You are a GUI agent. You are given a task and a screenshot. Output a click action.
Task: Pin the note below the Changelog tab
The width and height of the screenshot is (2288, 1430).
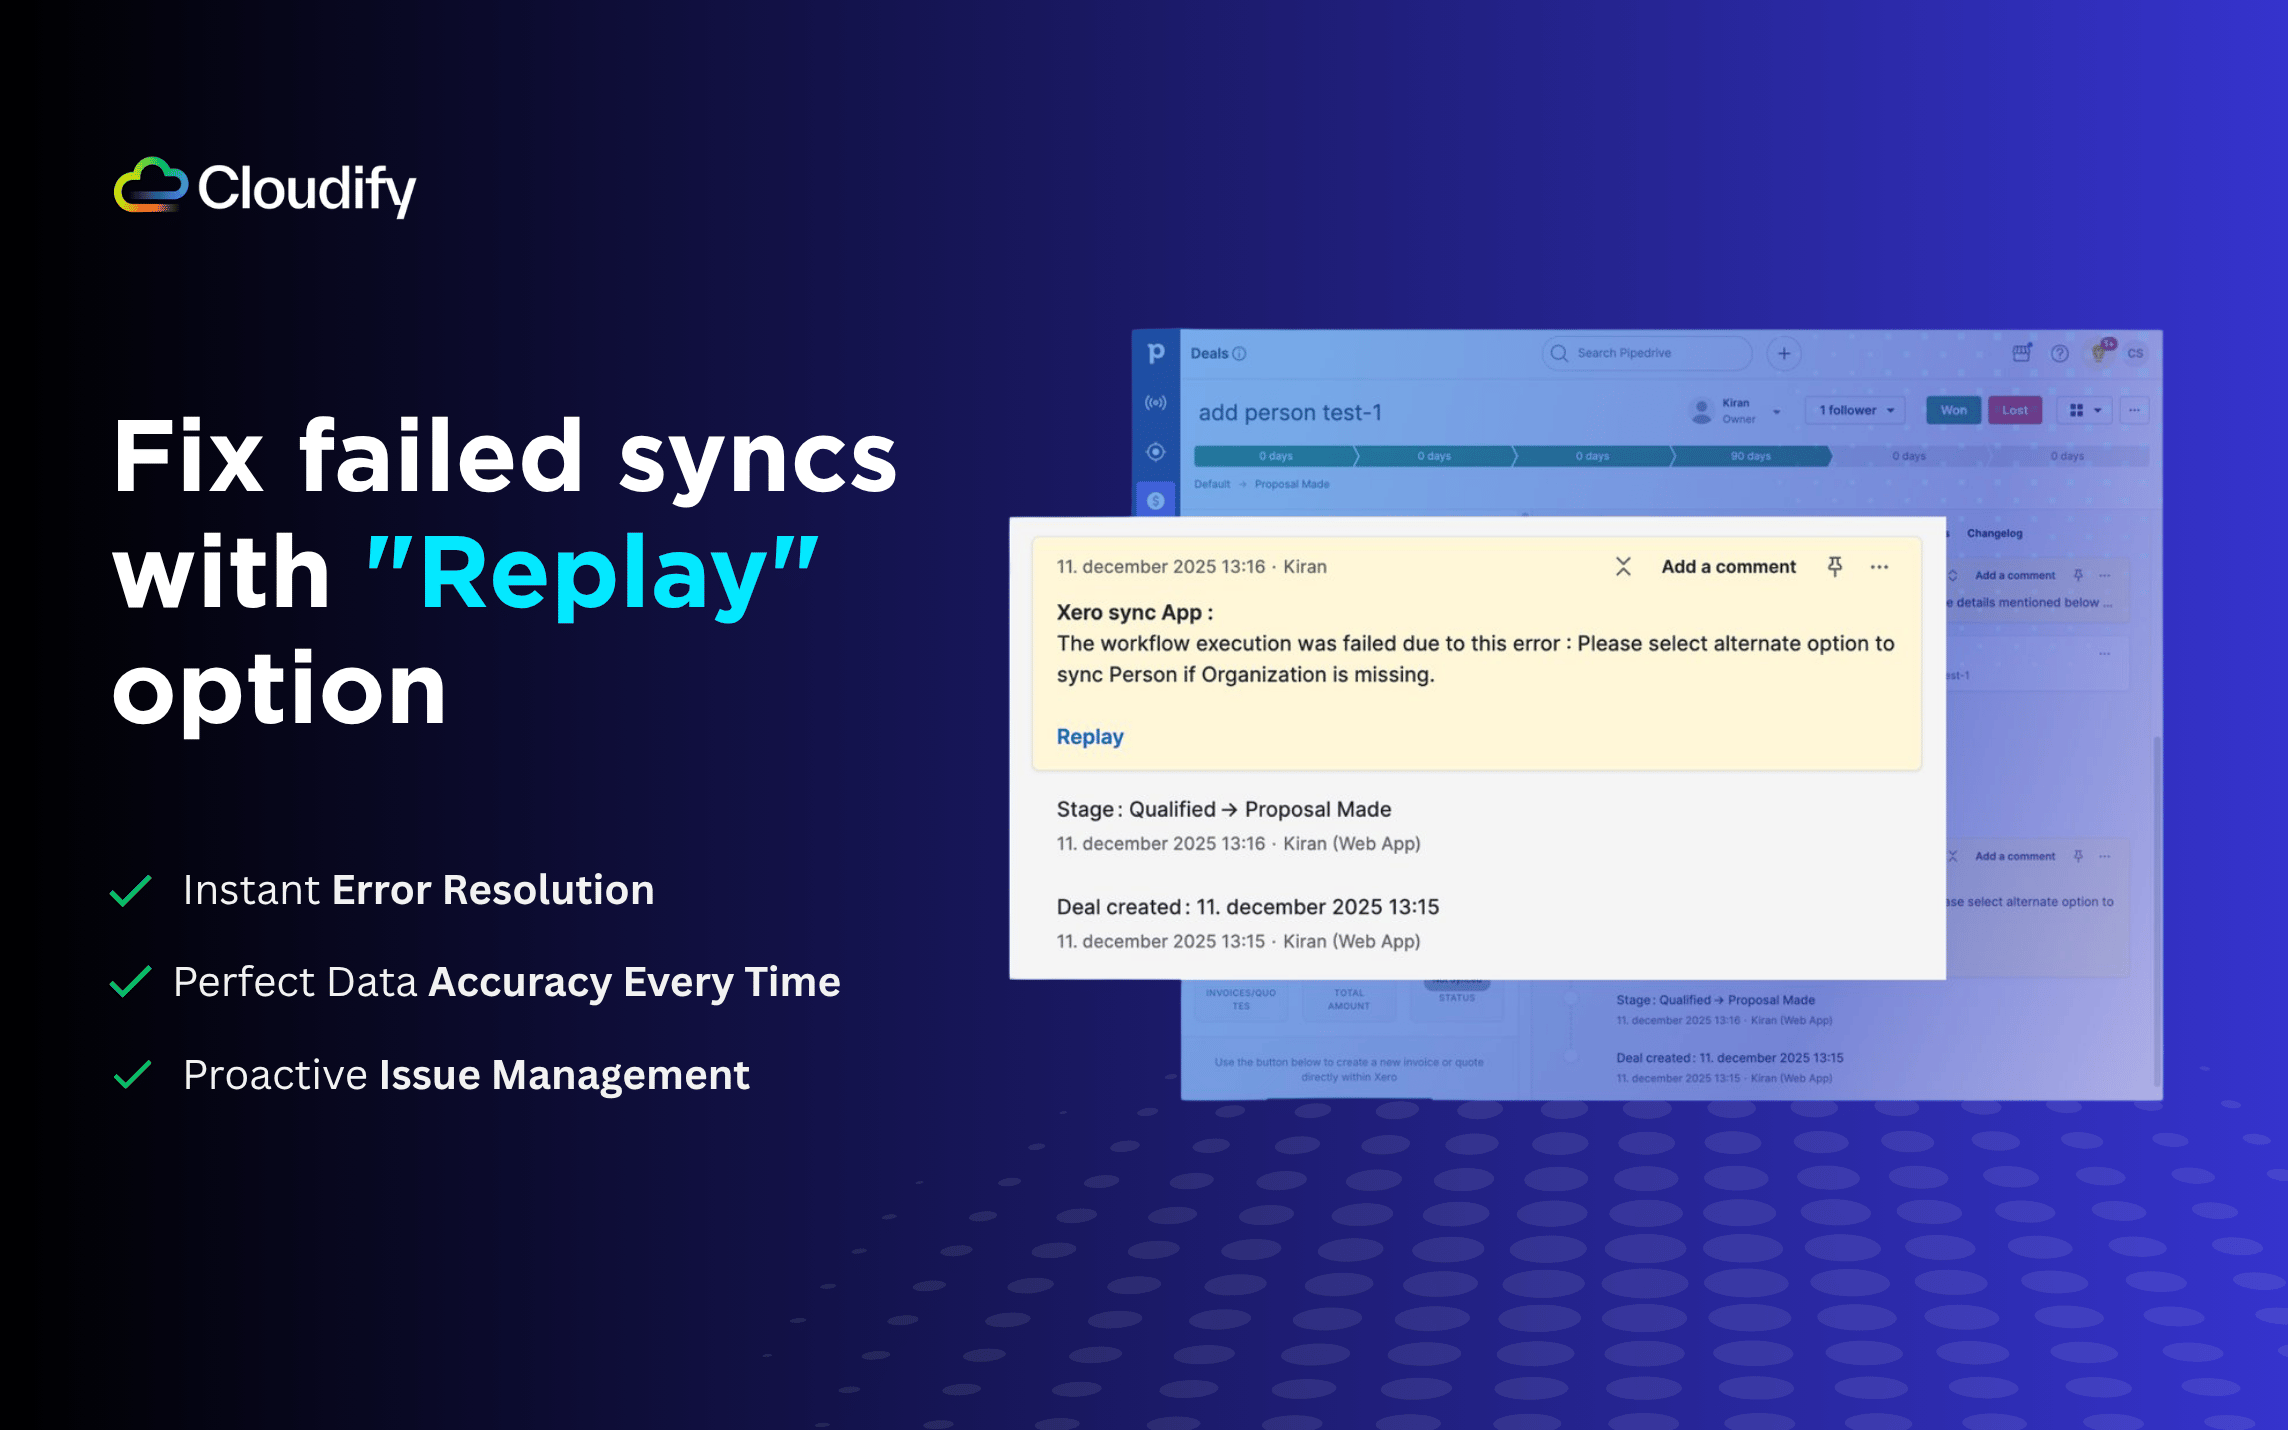[x=2078, y=575]
